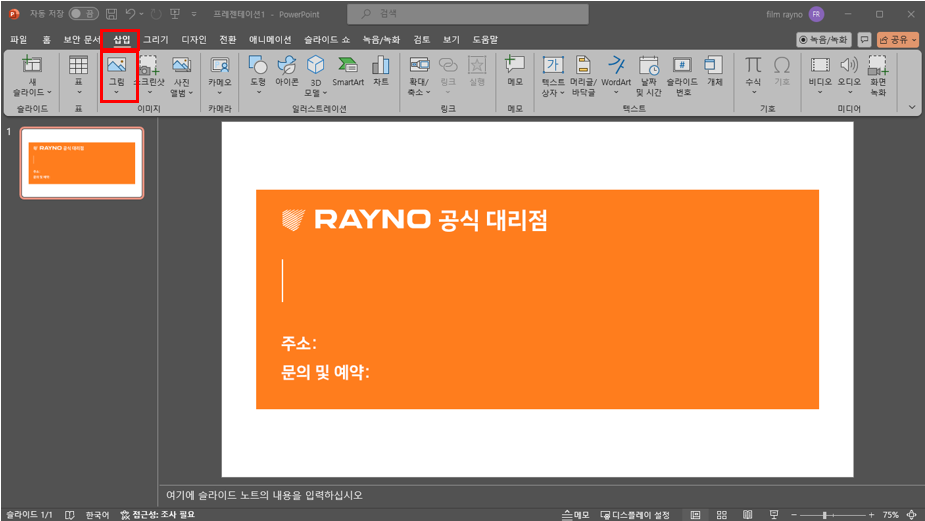Switch to the 애니메이션 tab
Screen dimensions: 925x521
coord(270,40)
